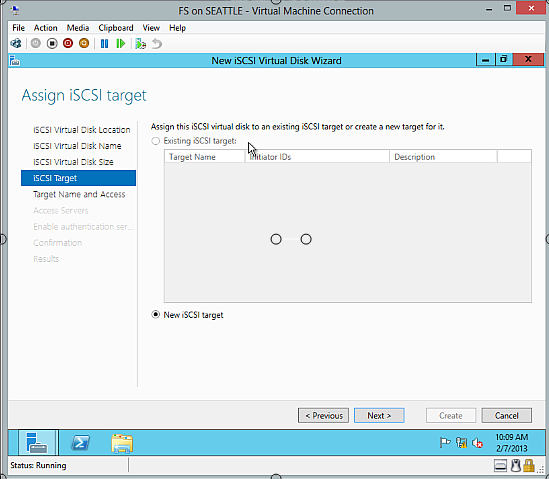Go to iSCSI Virtual Disk Name step
Image resolution: width=549 pixels, height=479 pixels.
pyautogui.click(x=77, y=146)
